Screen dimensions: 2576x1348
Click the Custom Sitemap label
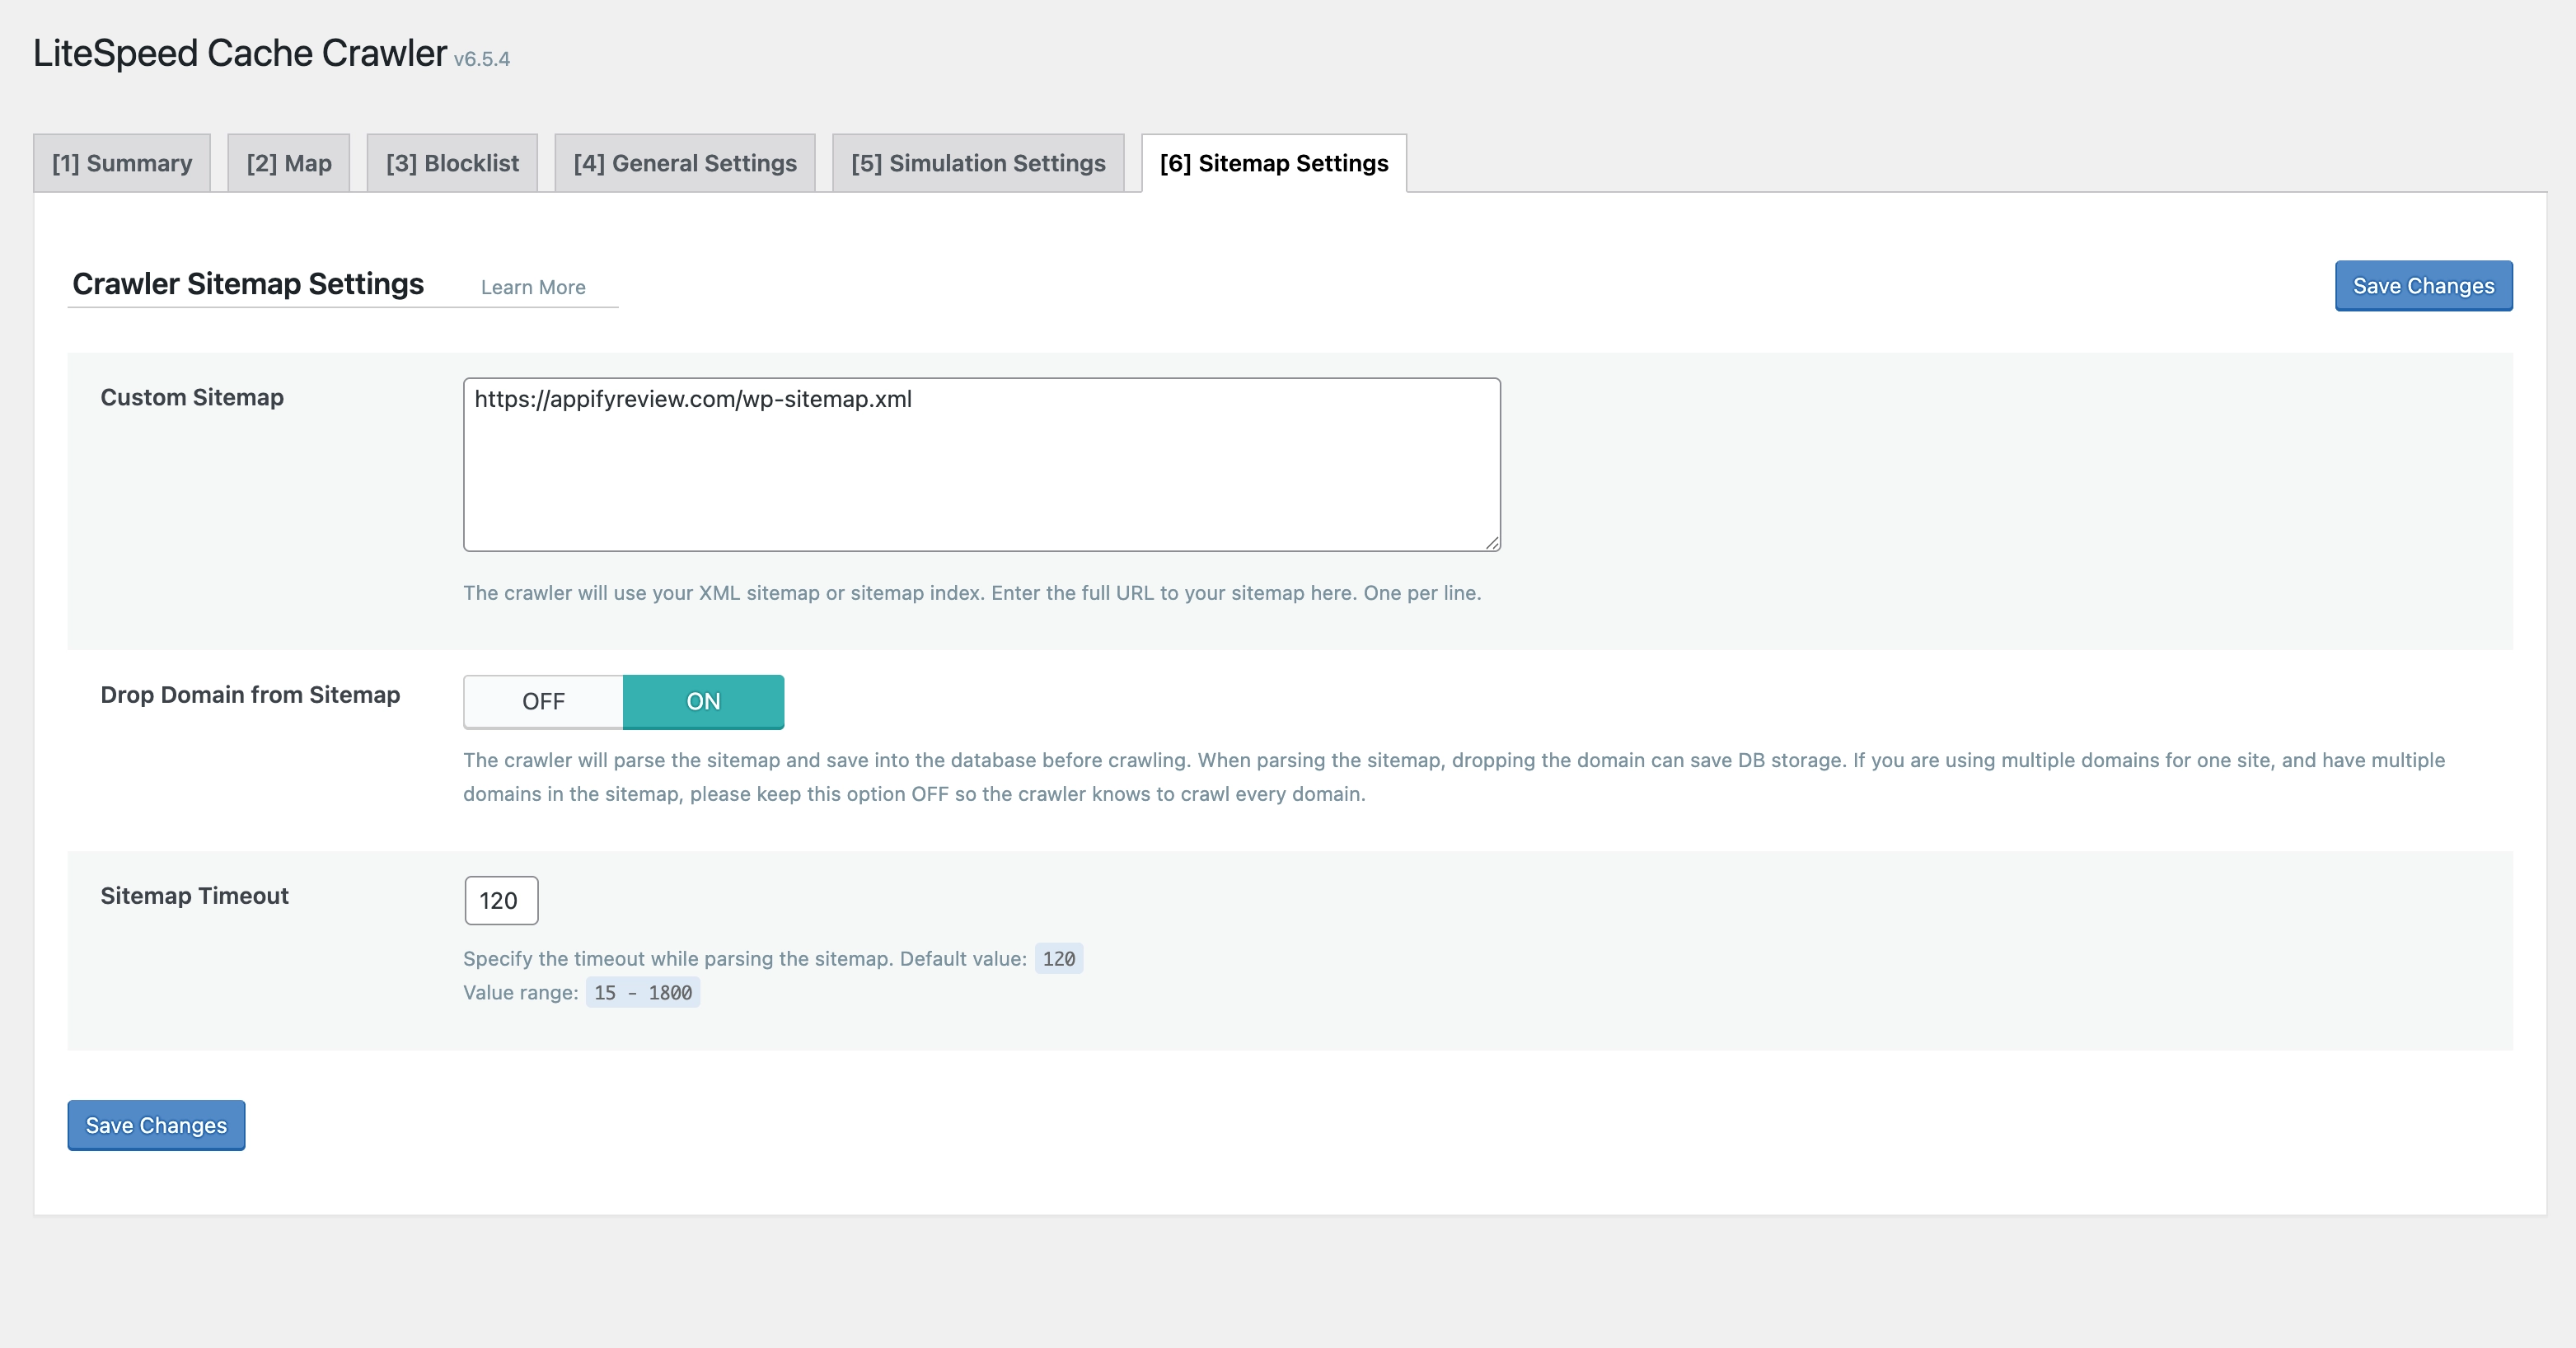tap(192, 397)
